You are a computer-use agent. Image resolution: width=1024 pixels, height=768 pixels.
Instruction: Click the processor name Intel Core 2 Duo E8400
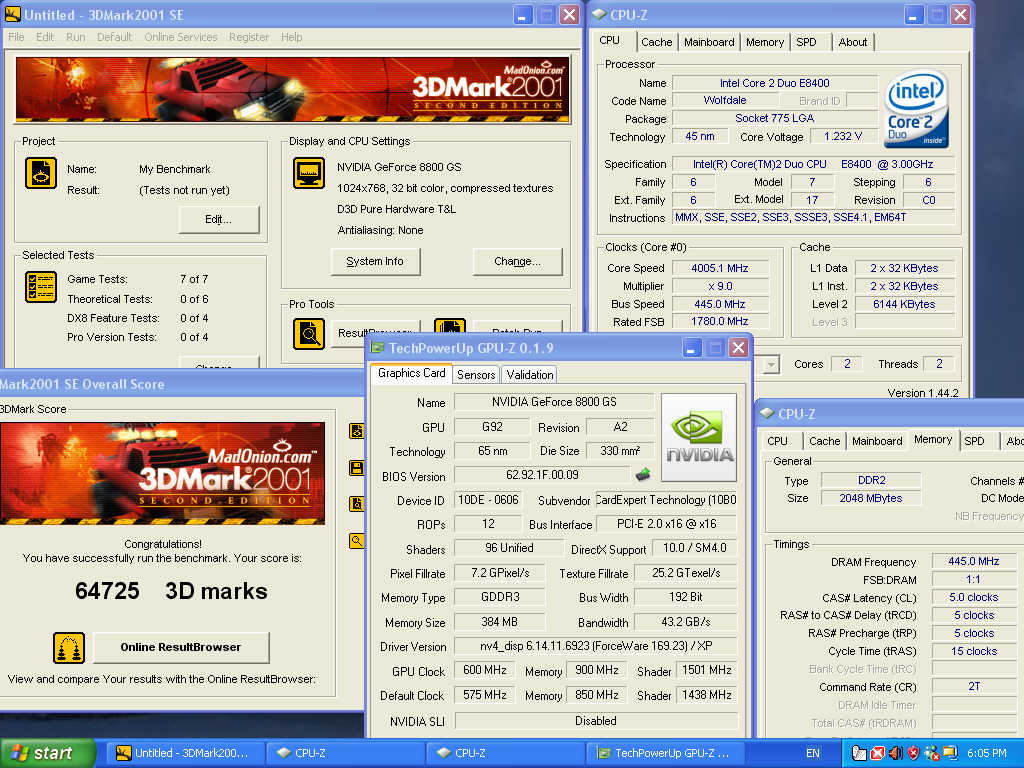pyautogui.click(x=775, y=83)
